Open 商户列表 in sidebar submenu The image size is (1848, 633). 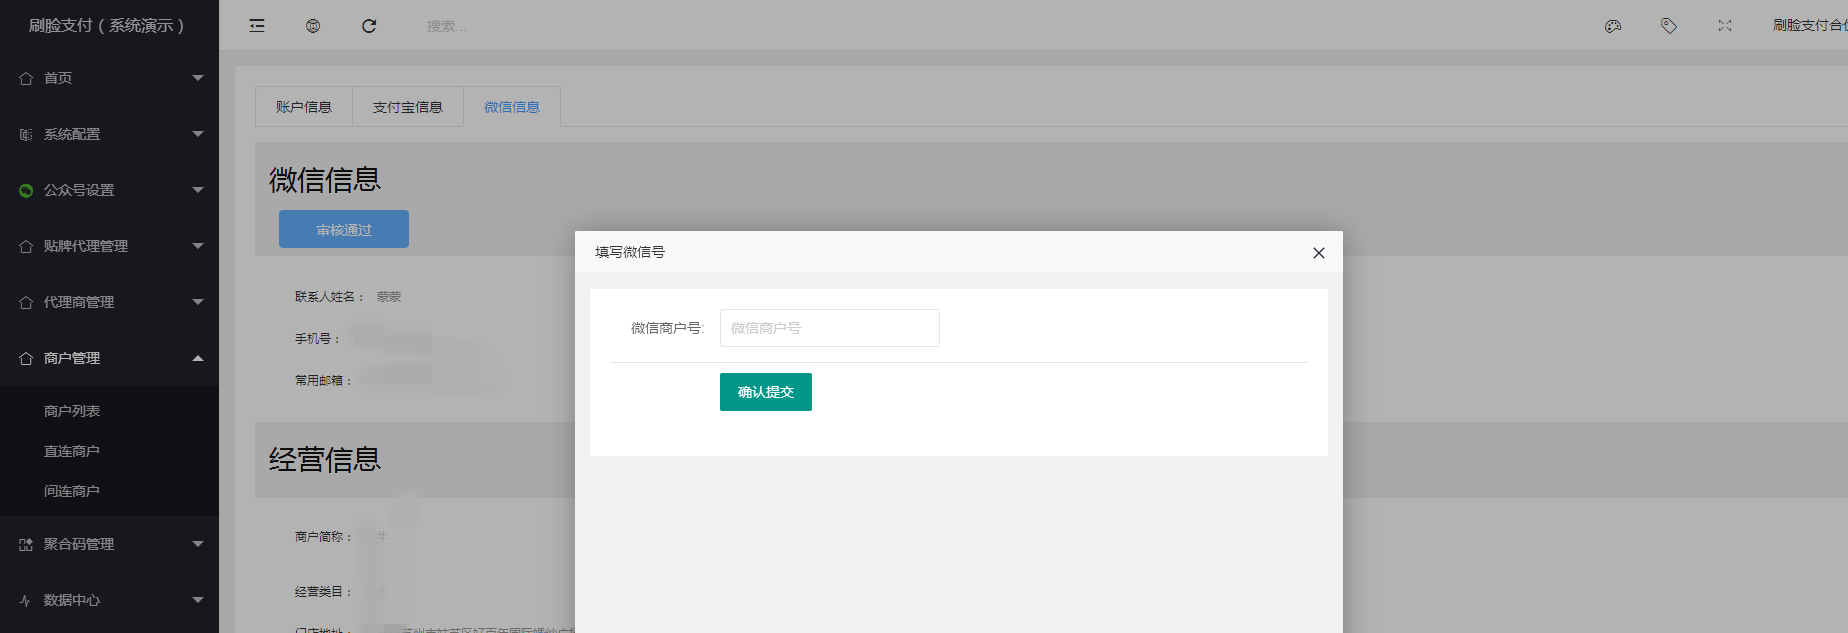(x=72, y=411)
